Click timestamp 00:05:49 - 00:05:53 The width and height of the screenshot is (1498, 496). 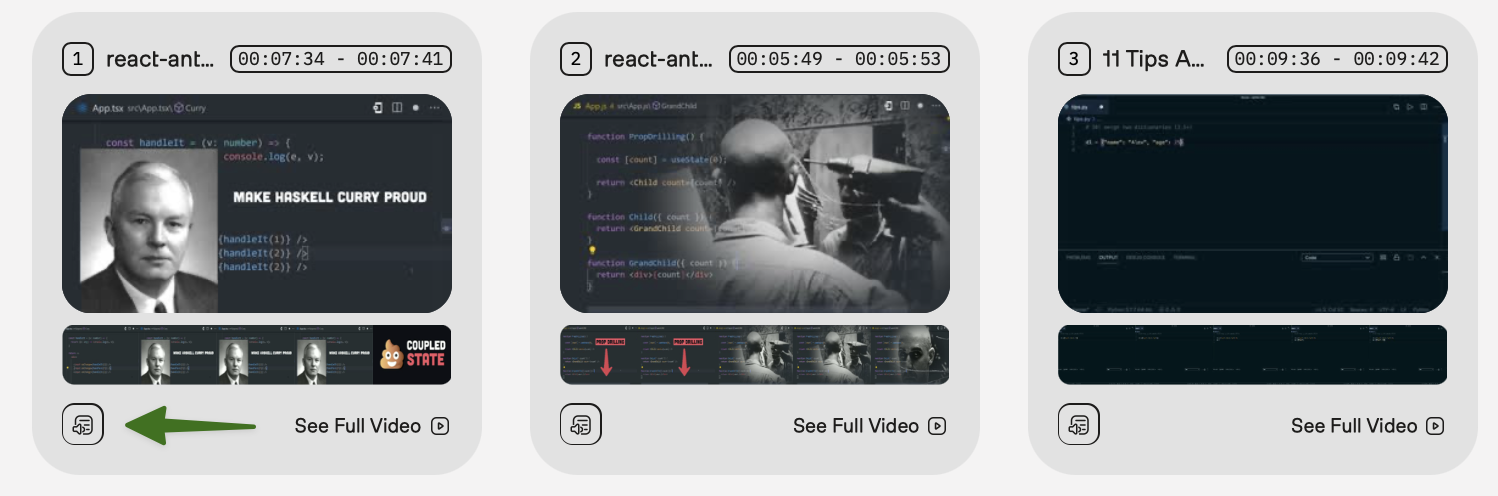pos(839,59)
